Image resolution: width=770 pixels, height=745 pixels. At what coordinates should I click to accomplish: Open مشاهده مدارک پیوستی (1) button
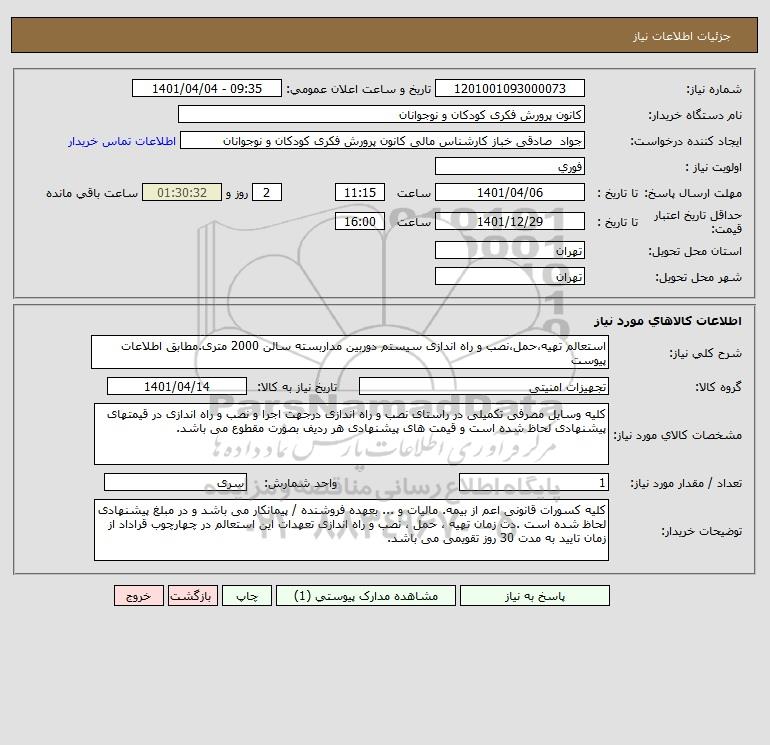[x=366, y=596]
